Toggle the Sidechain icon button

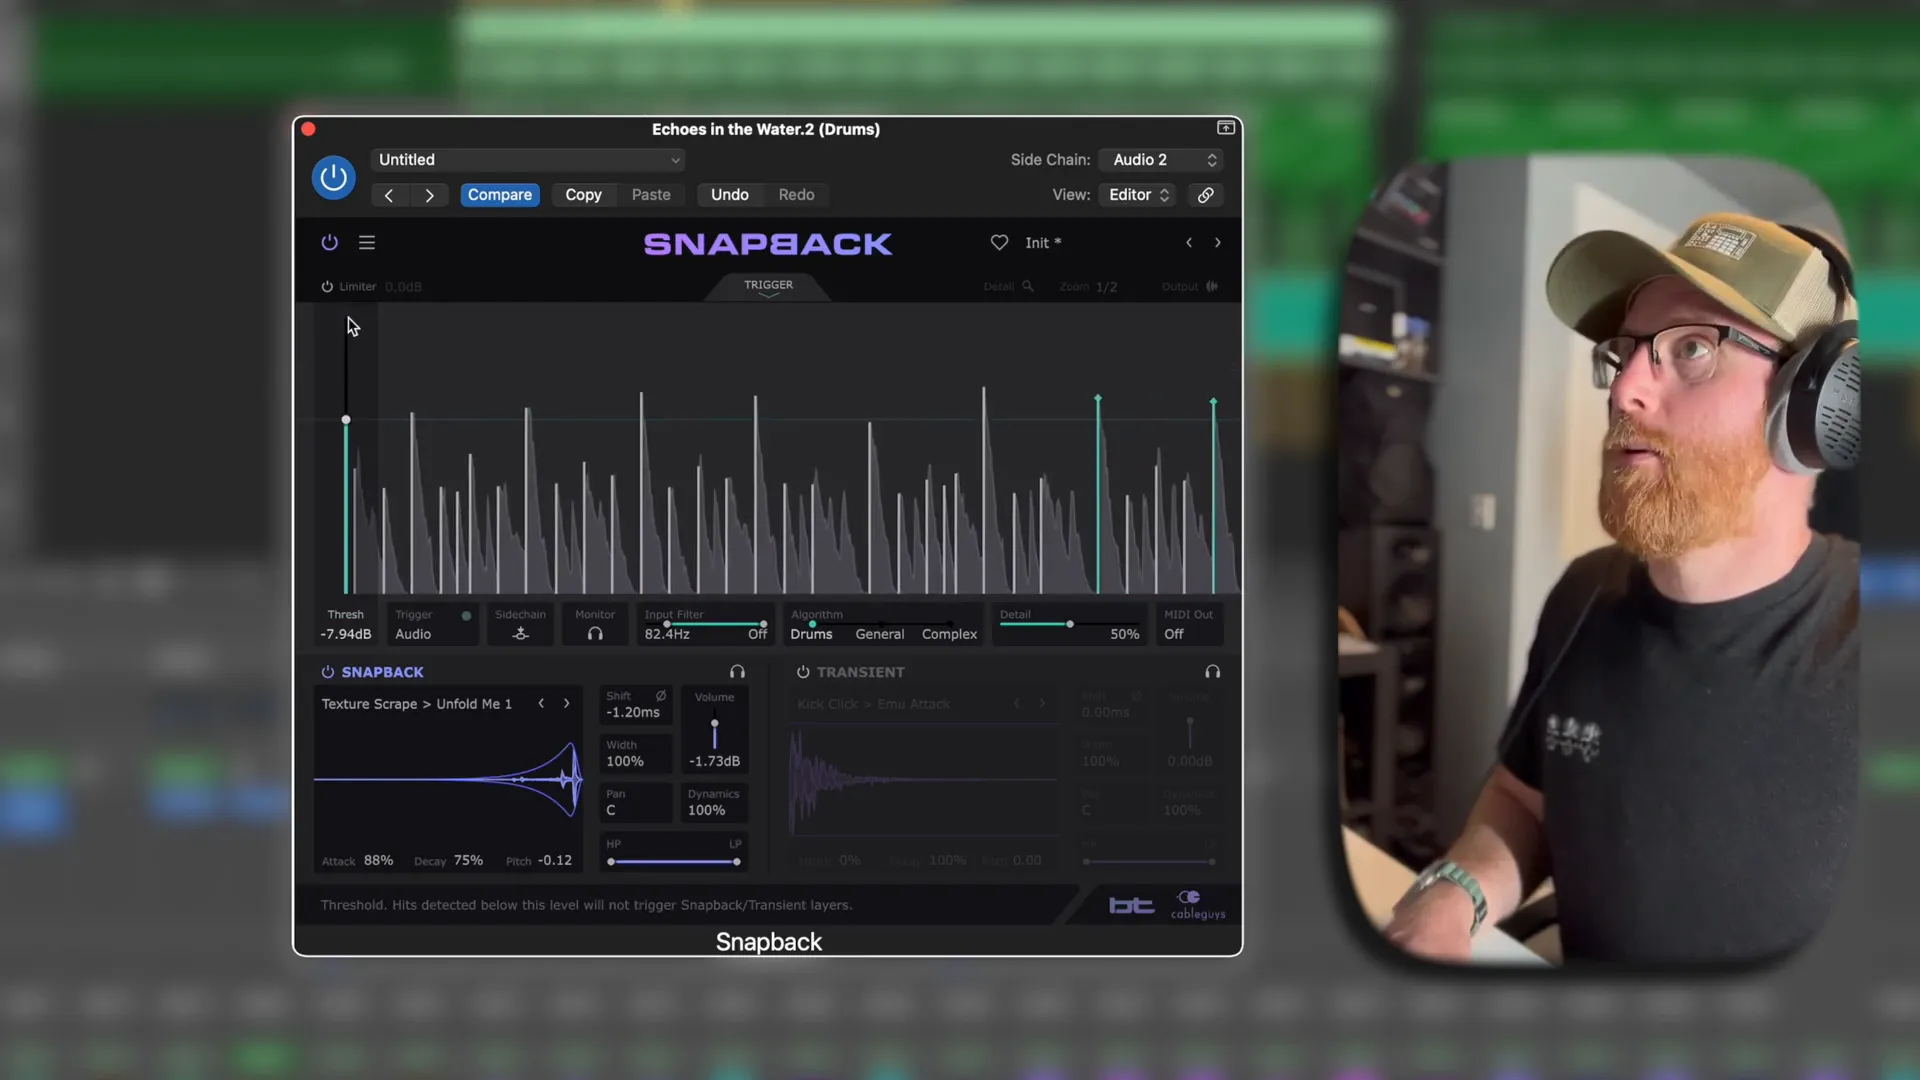(x=521, y=634)
